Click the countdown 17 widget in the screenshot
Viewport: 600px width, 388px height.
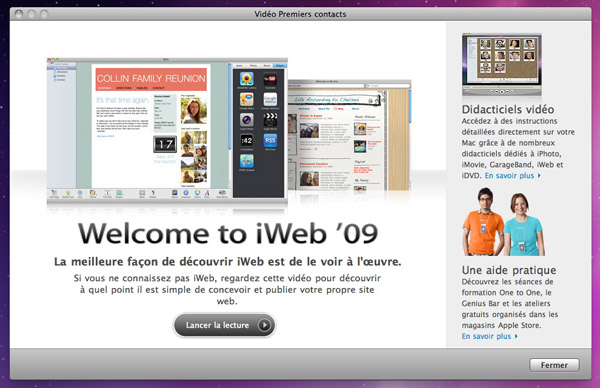coord(165,144)
